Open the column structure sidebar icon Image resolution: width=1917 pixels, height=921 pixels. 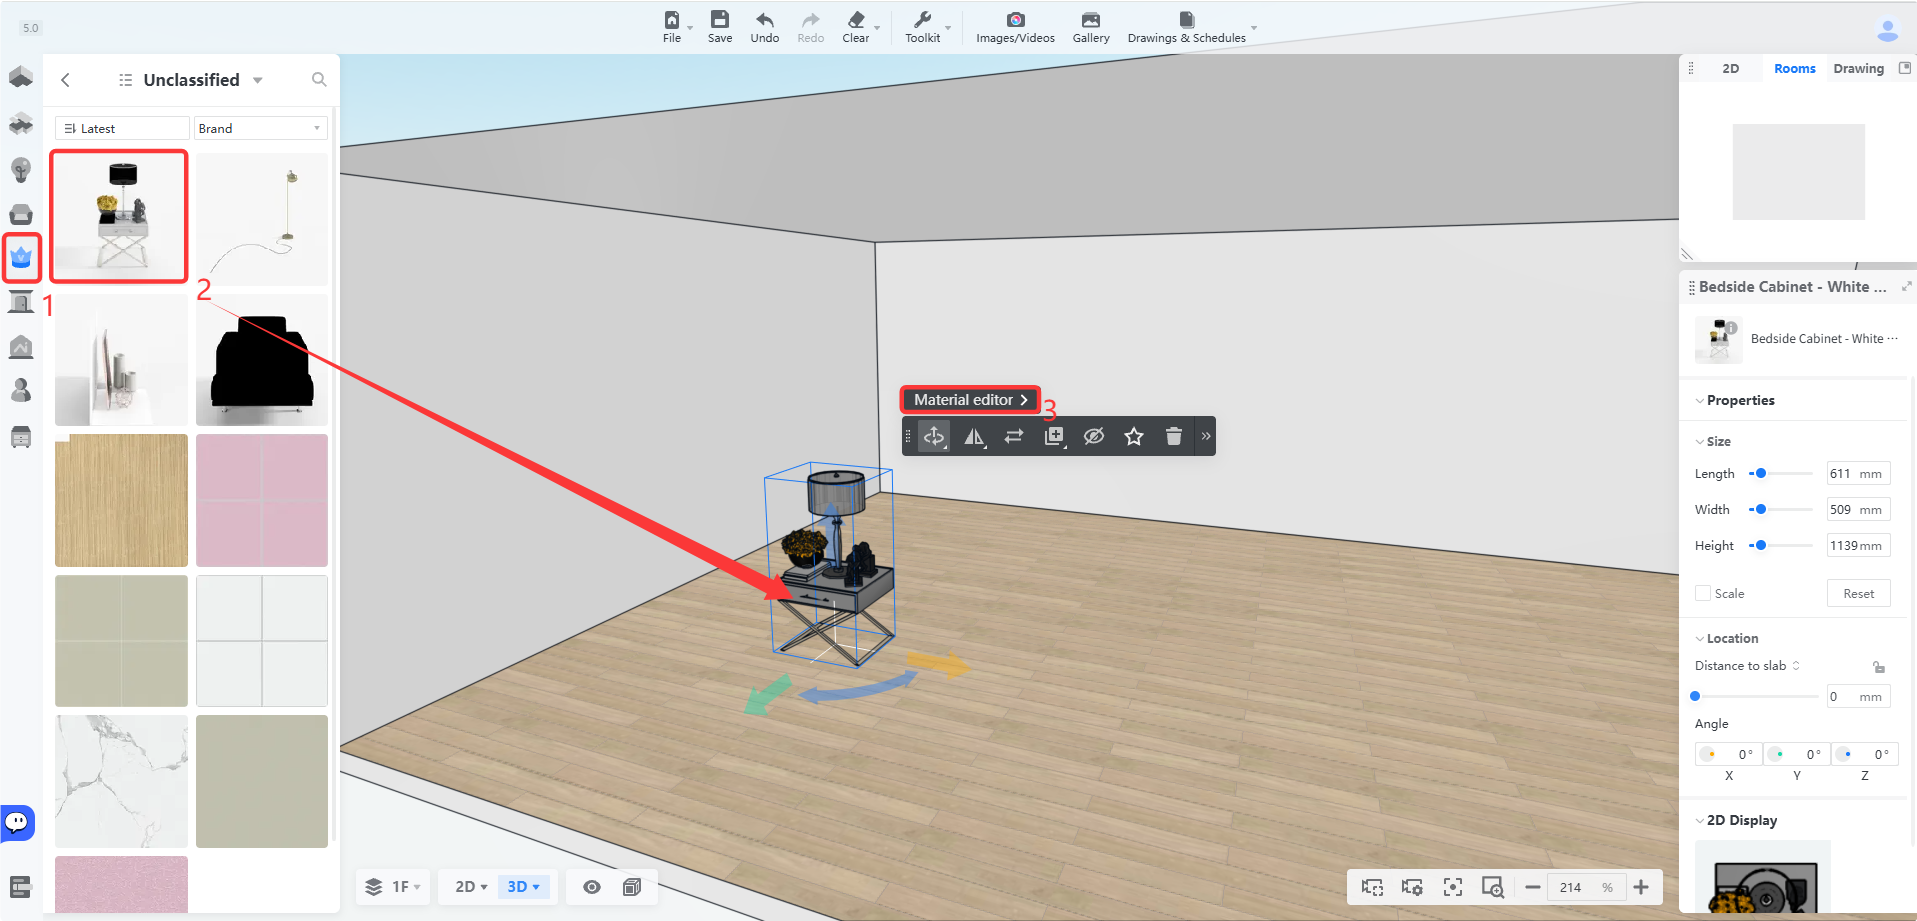pyautogui.click(x=21, y=301)
